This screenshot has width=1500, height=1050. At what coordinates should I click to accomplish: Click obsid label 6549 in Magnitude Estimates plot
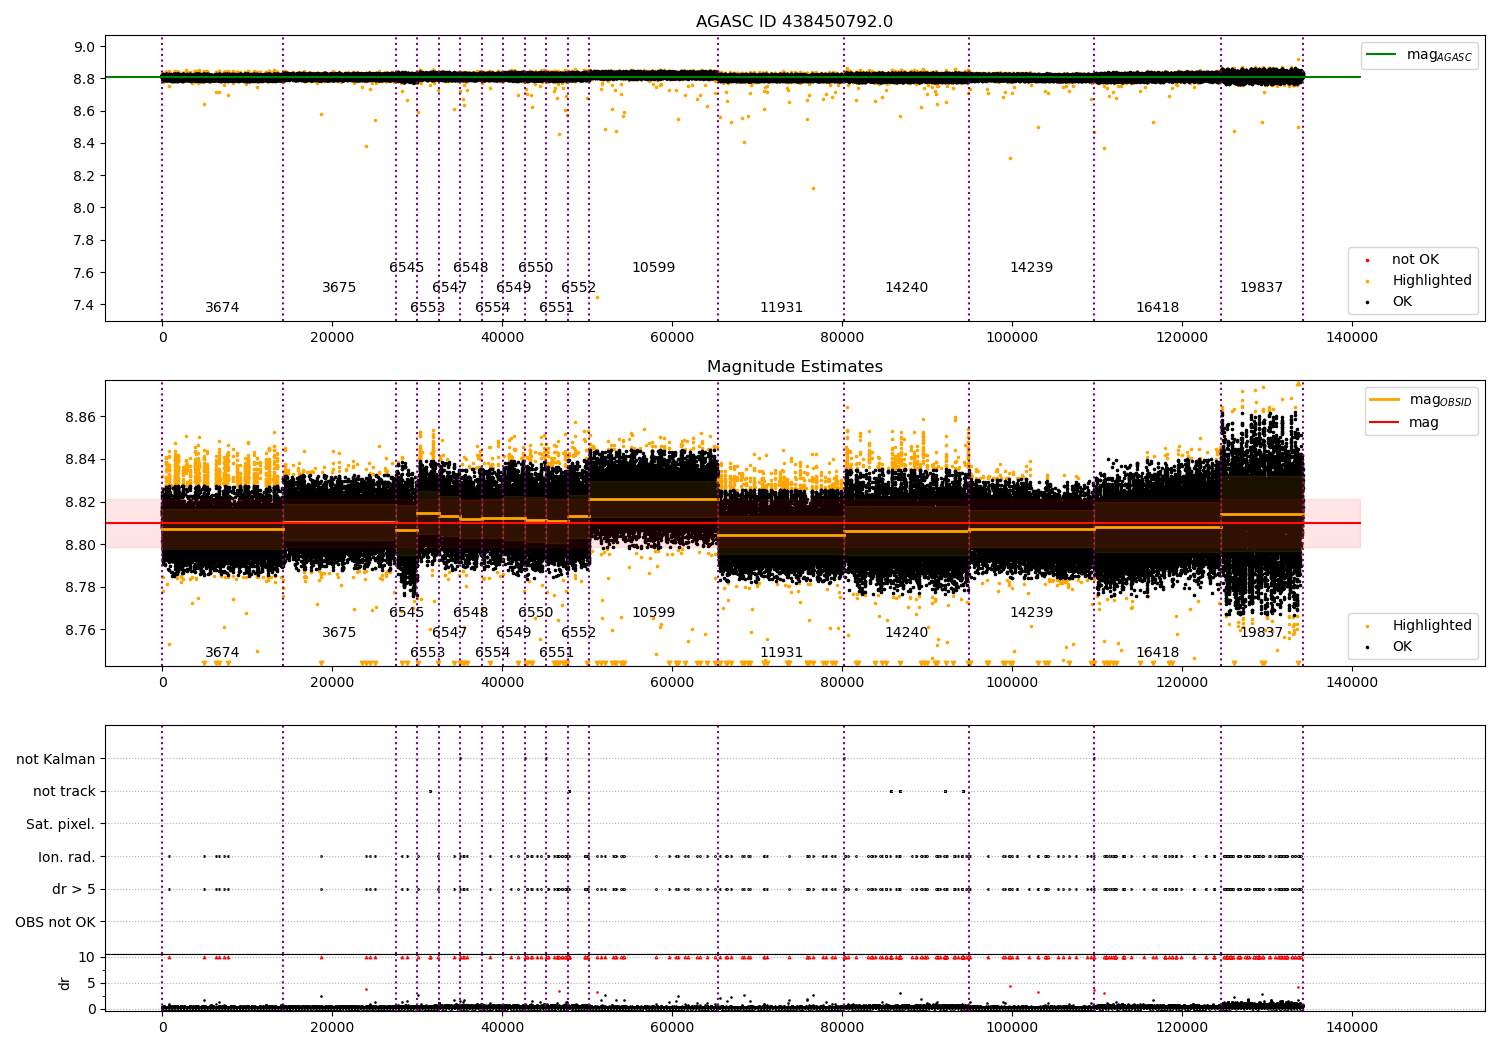point(514,633)
